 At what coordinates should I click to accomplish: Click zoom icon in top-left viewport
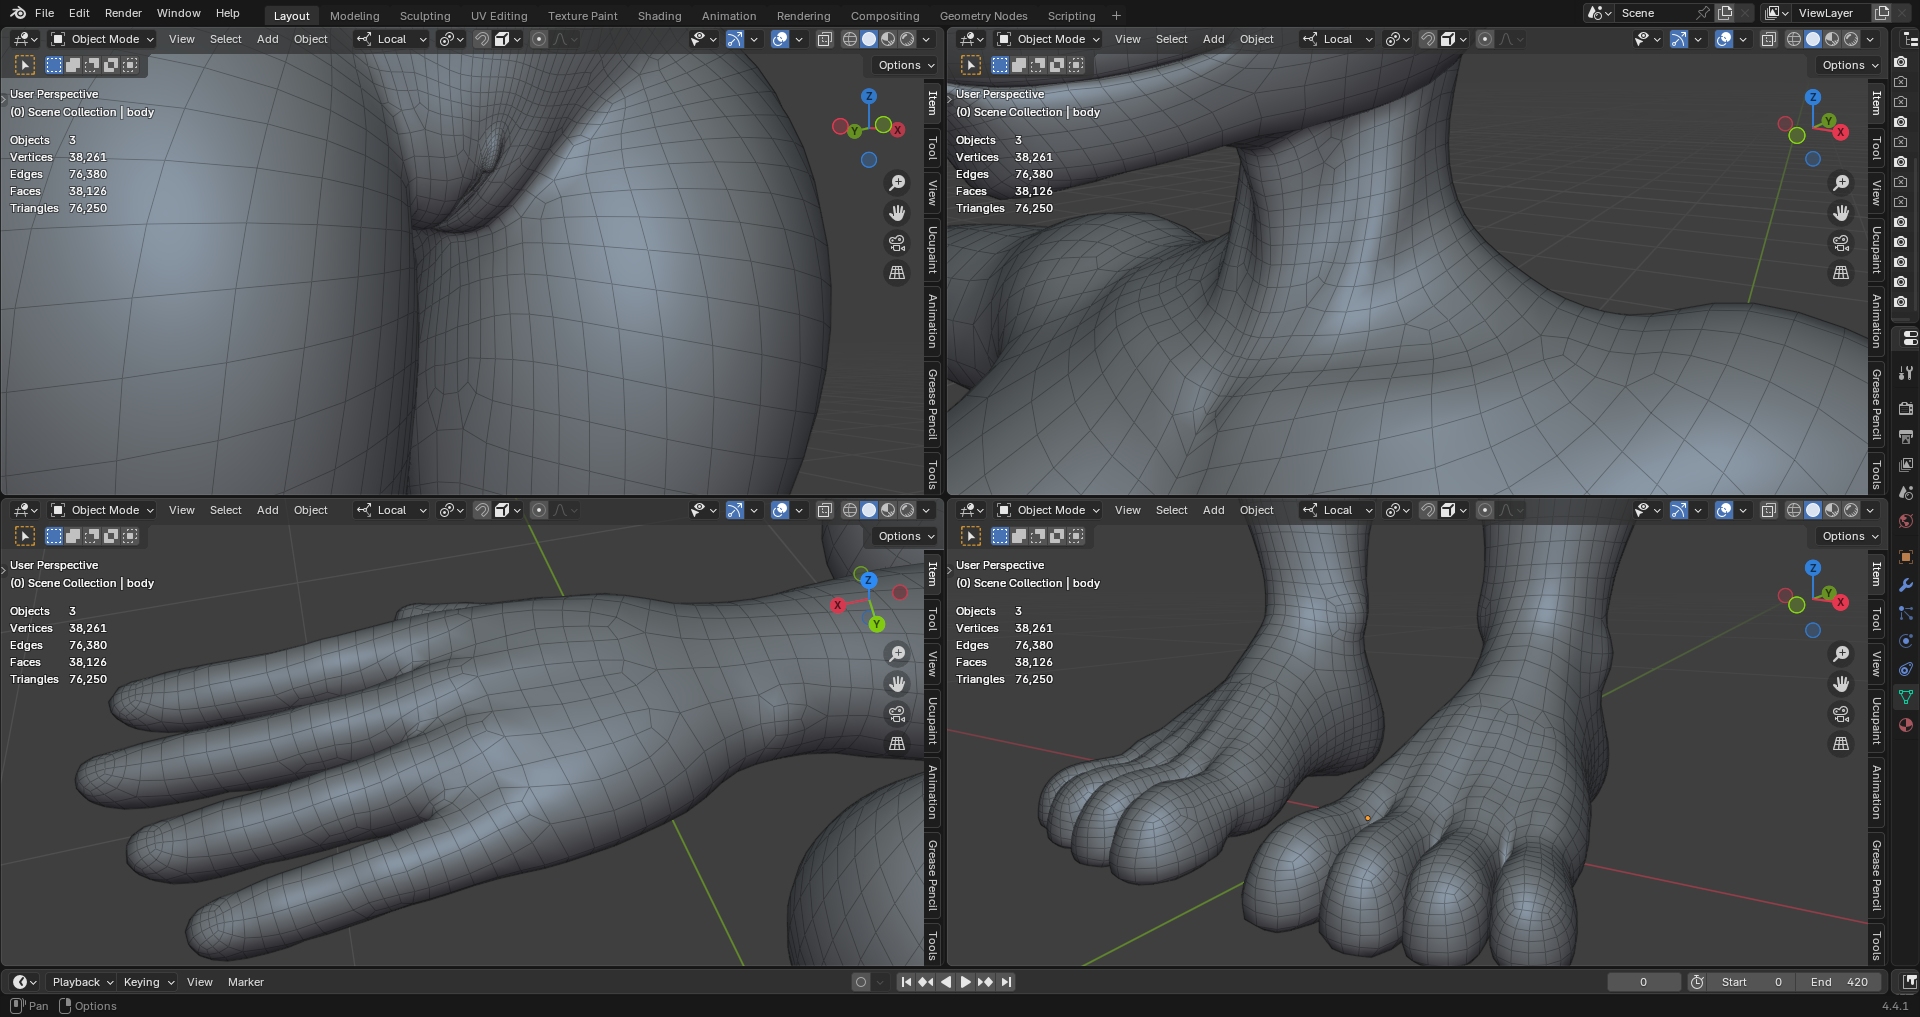(x=897, y=183)
